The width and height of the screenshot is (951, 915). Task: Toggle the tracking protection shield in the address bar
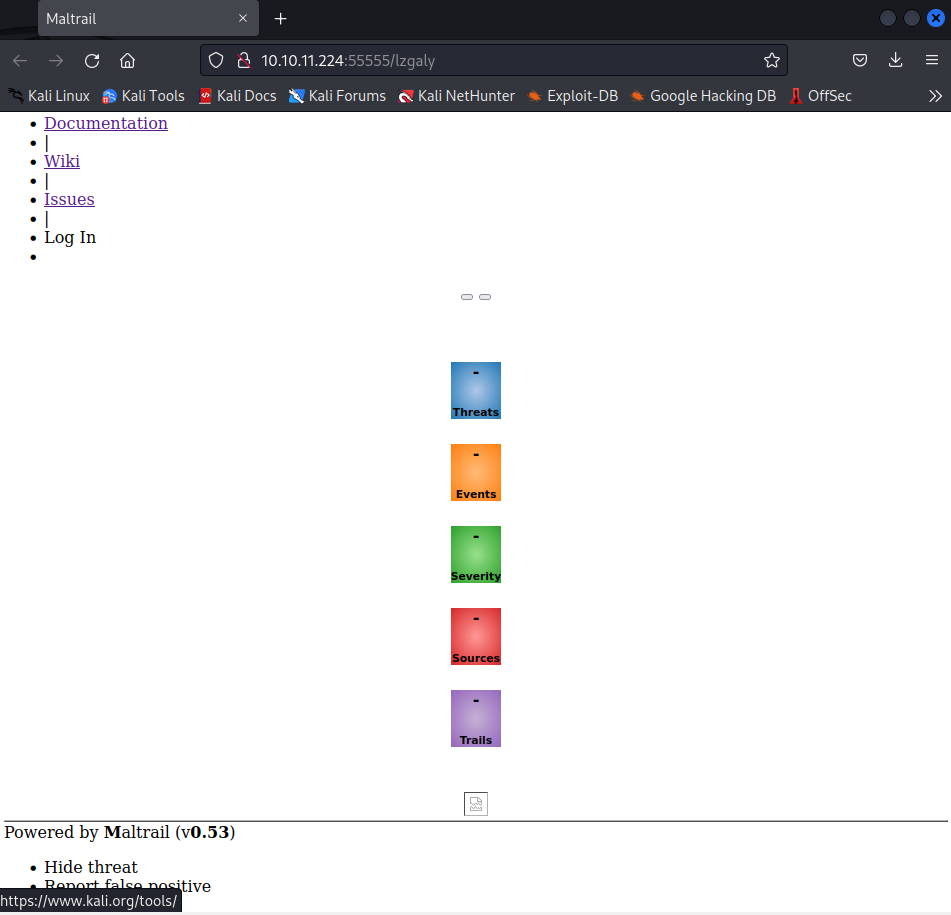click(216, 60)
